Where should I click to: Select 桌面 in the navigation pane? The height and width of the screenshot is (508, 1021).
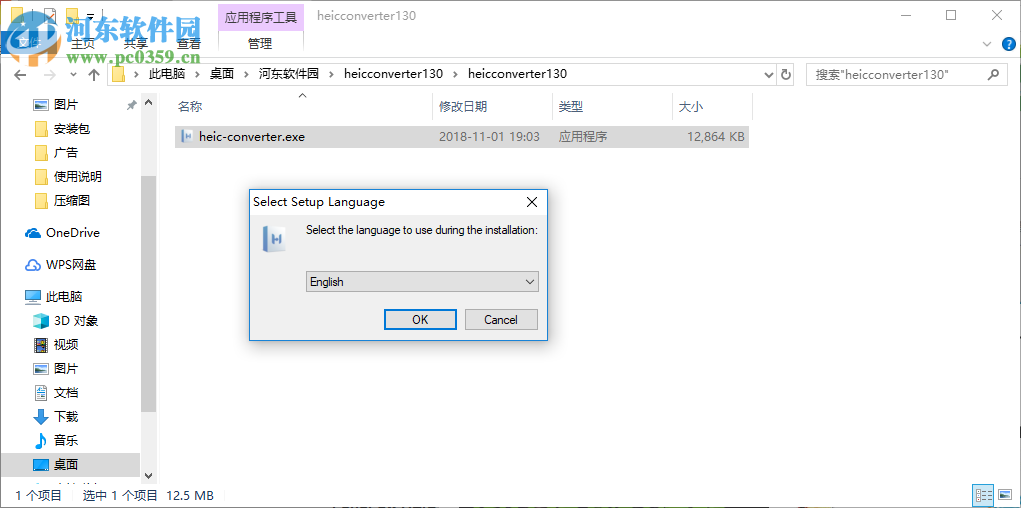click(66, 464)
